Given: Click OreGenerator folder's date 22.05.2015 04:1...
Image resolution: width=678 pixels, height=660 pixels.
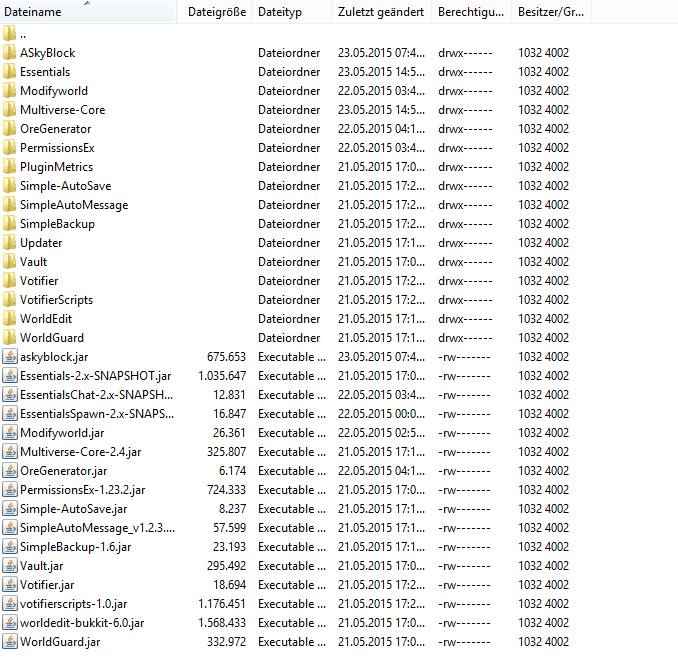Looking at the screenshot, I should 381,129.
